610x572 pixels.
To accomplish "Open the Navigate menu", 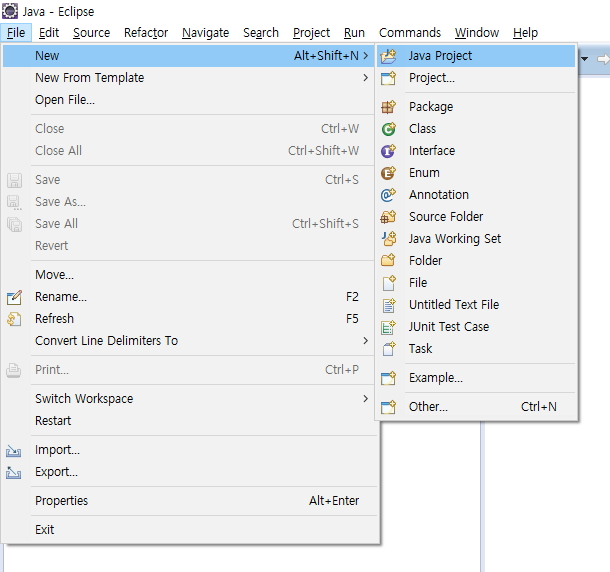I will pyautogui.click(x=205, y=33).
